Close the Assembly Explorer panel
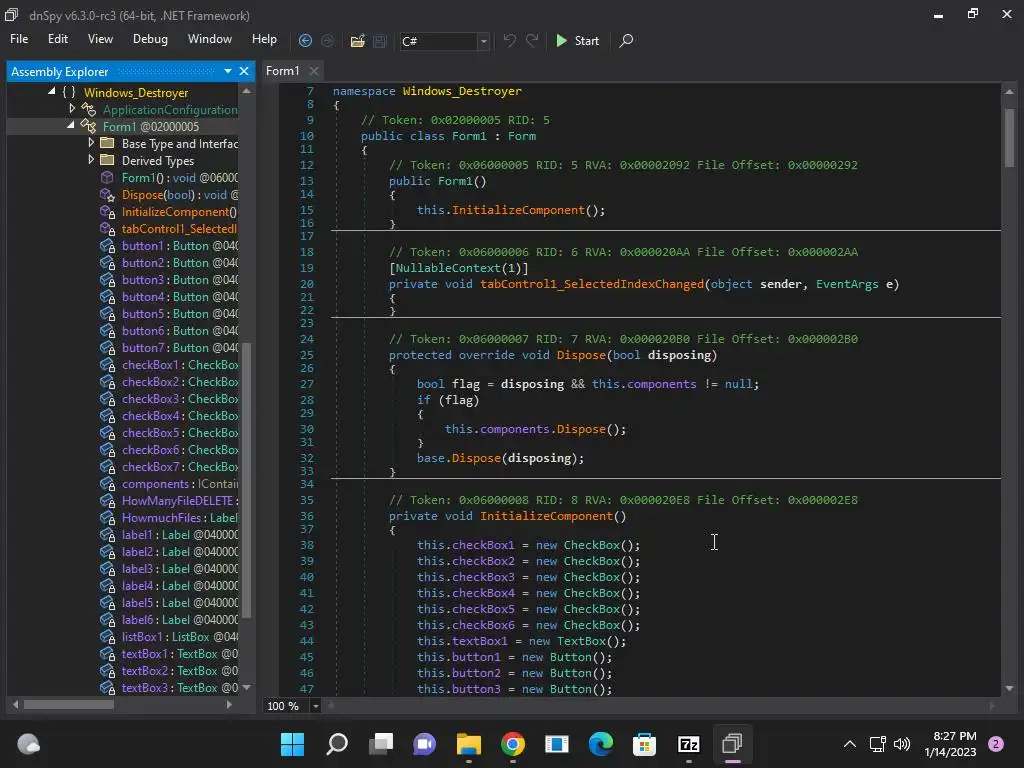The width and height of the screenshot is (1024, 768). tap(244, 71)
